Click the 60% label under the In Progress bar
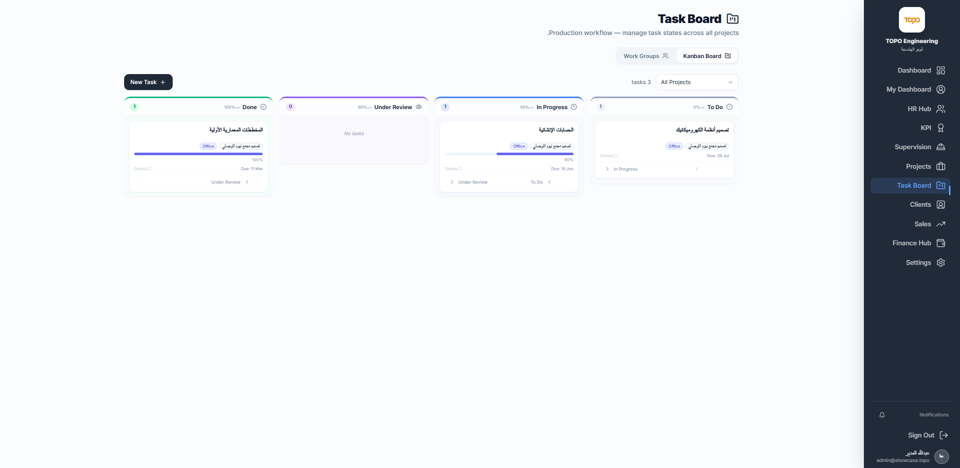This screenshot has width=960, height=468. click(x=569, y=160)
